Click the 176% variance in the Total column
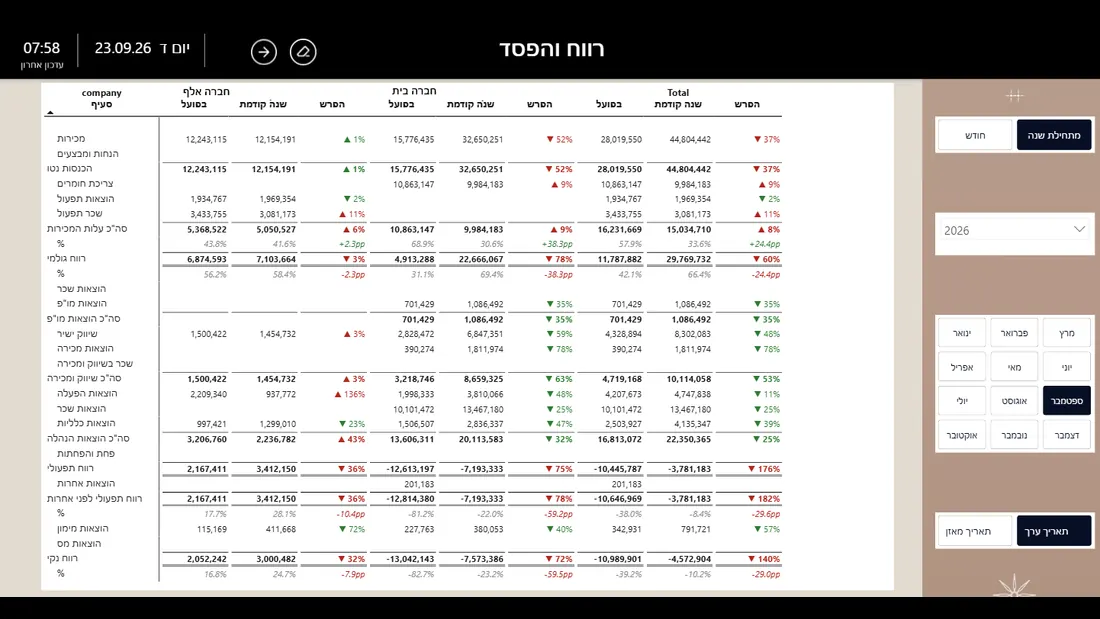This screenshot has height=619, width=1100. [x=764, y=469]
